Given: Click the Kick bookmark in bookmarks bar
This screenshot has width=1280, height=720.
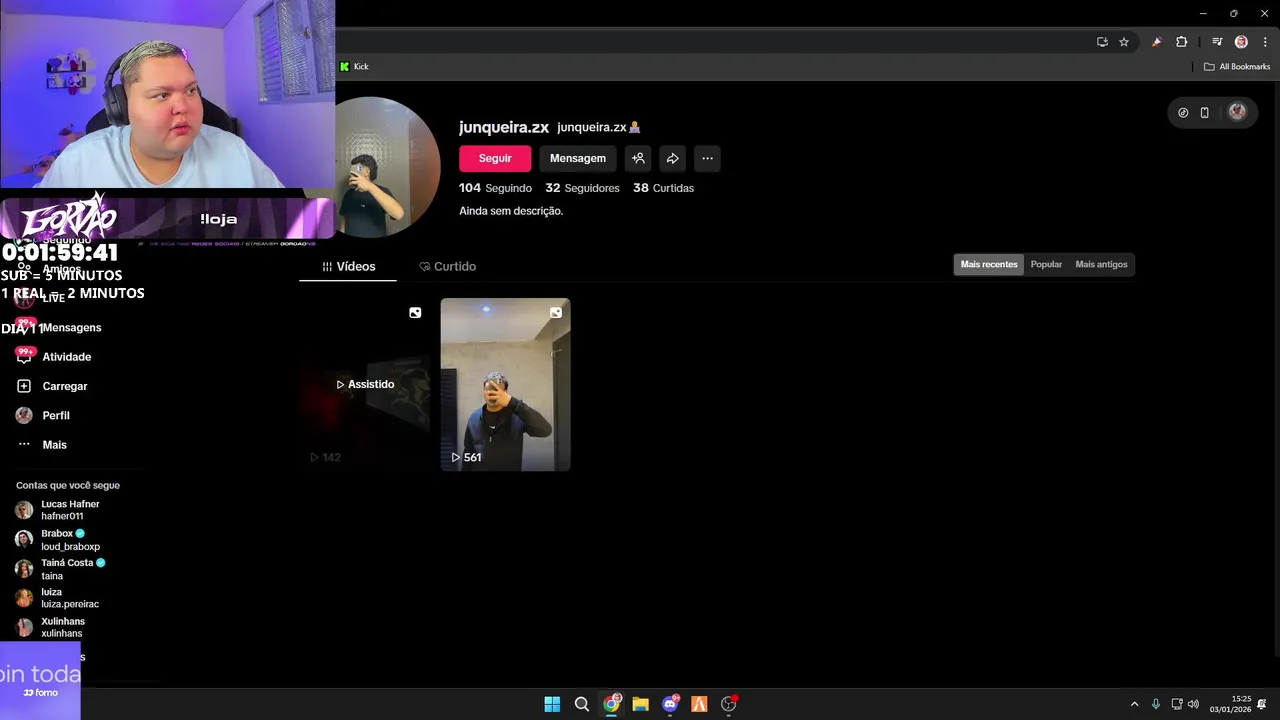Looking at the screenshot, I should point(354,66).
